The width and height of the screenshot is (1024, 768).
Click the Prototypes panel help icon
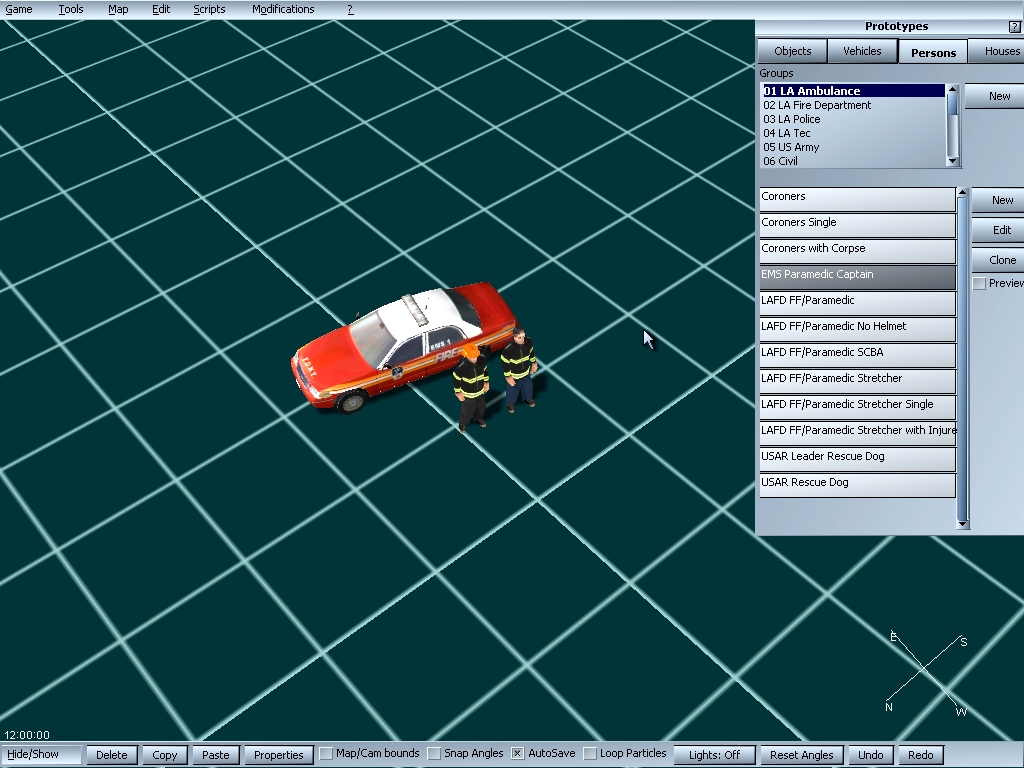[1014, 26]
